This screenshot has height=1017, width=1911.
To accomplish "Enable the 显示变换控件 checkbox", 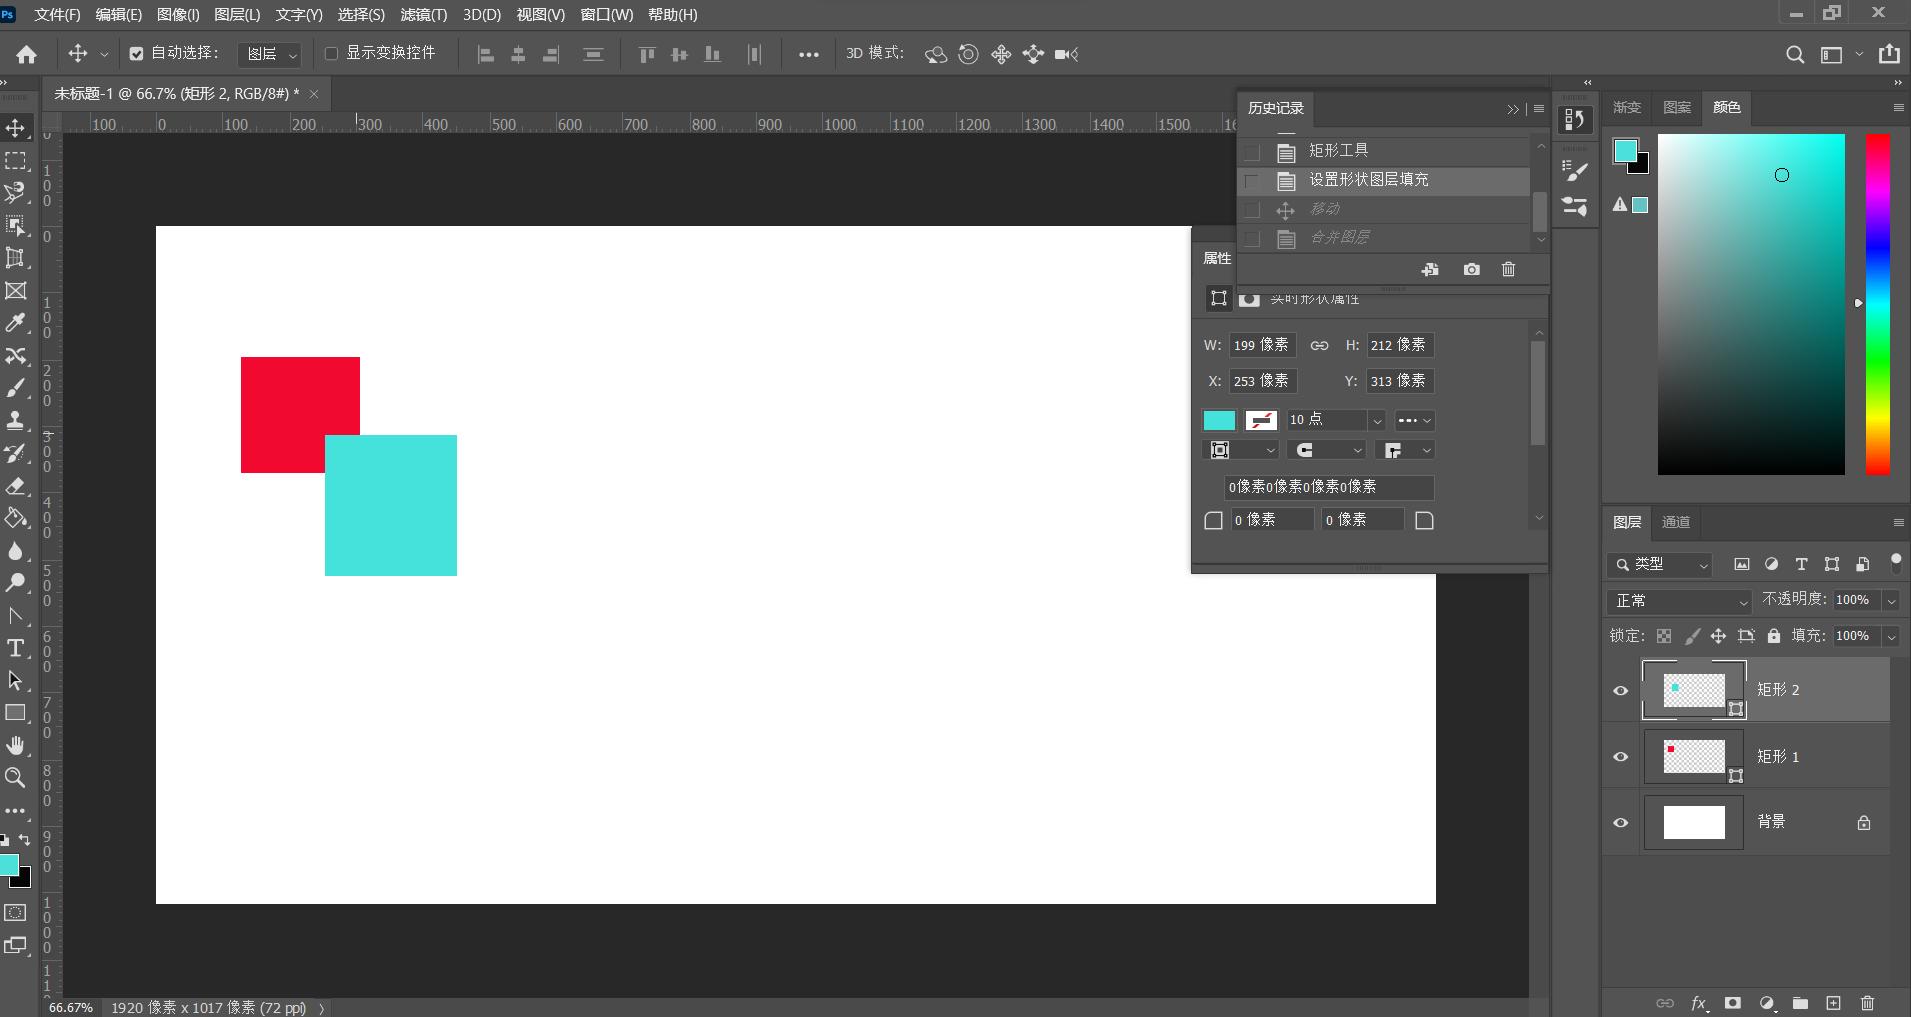I will (x=332, y=53).
